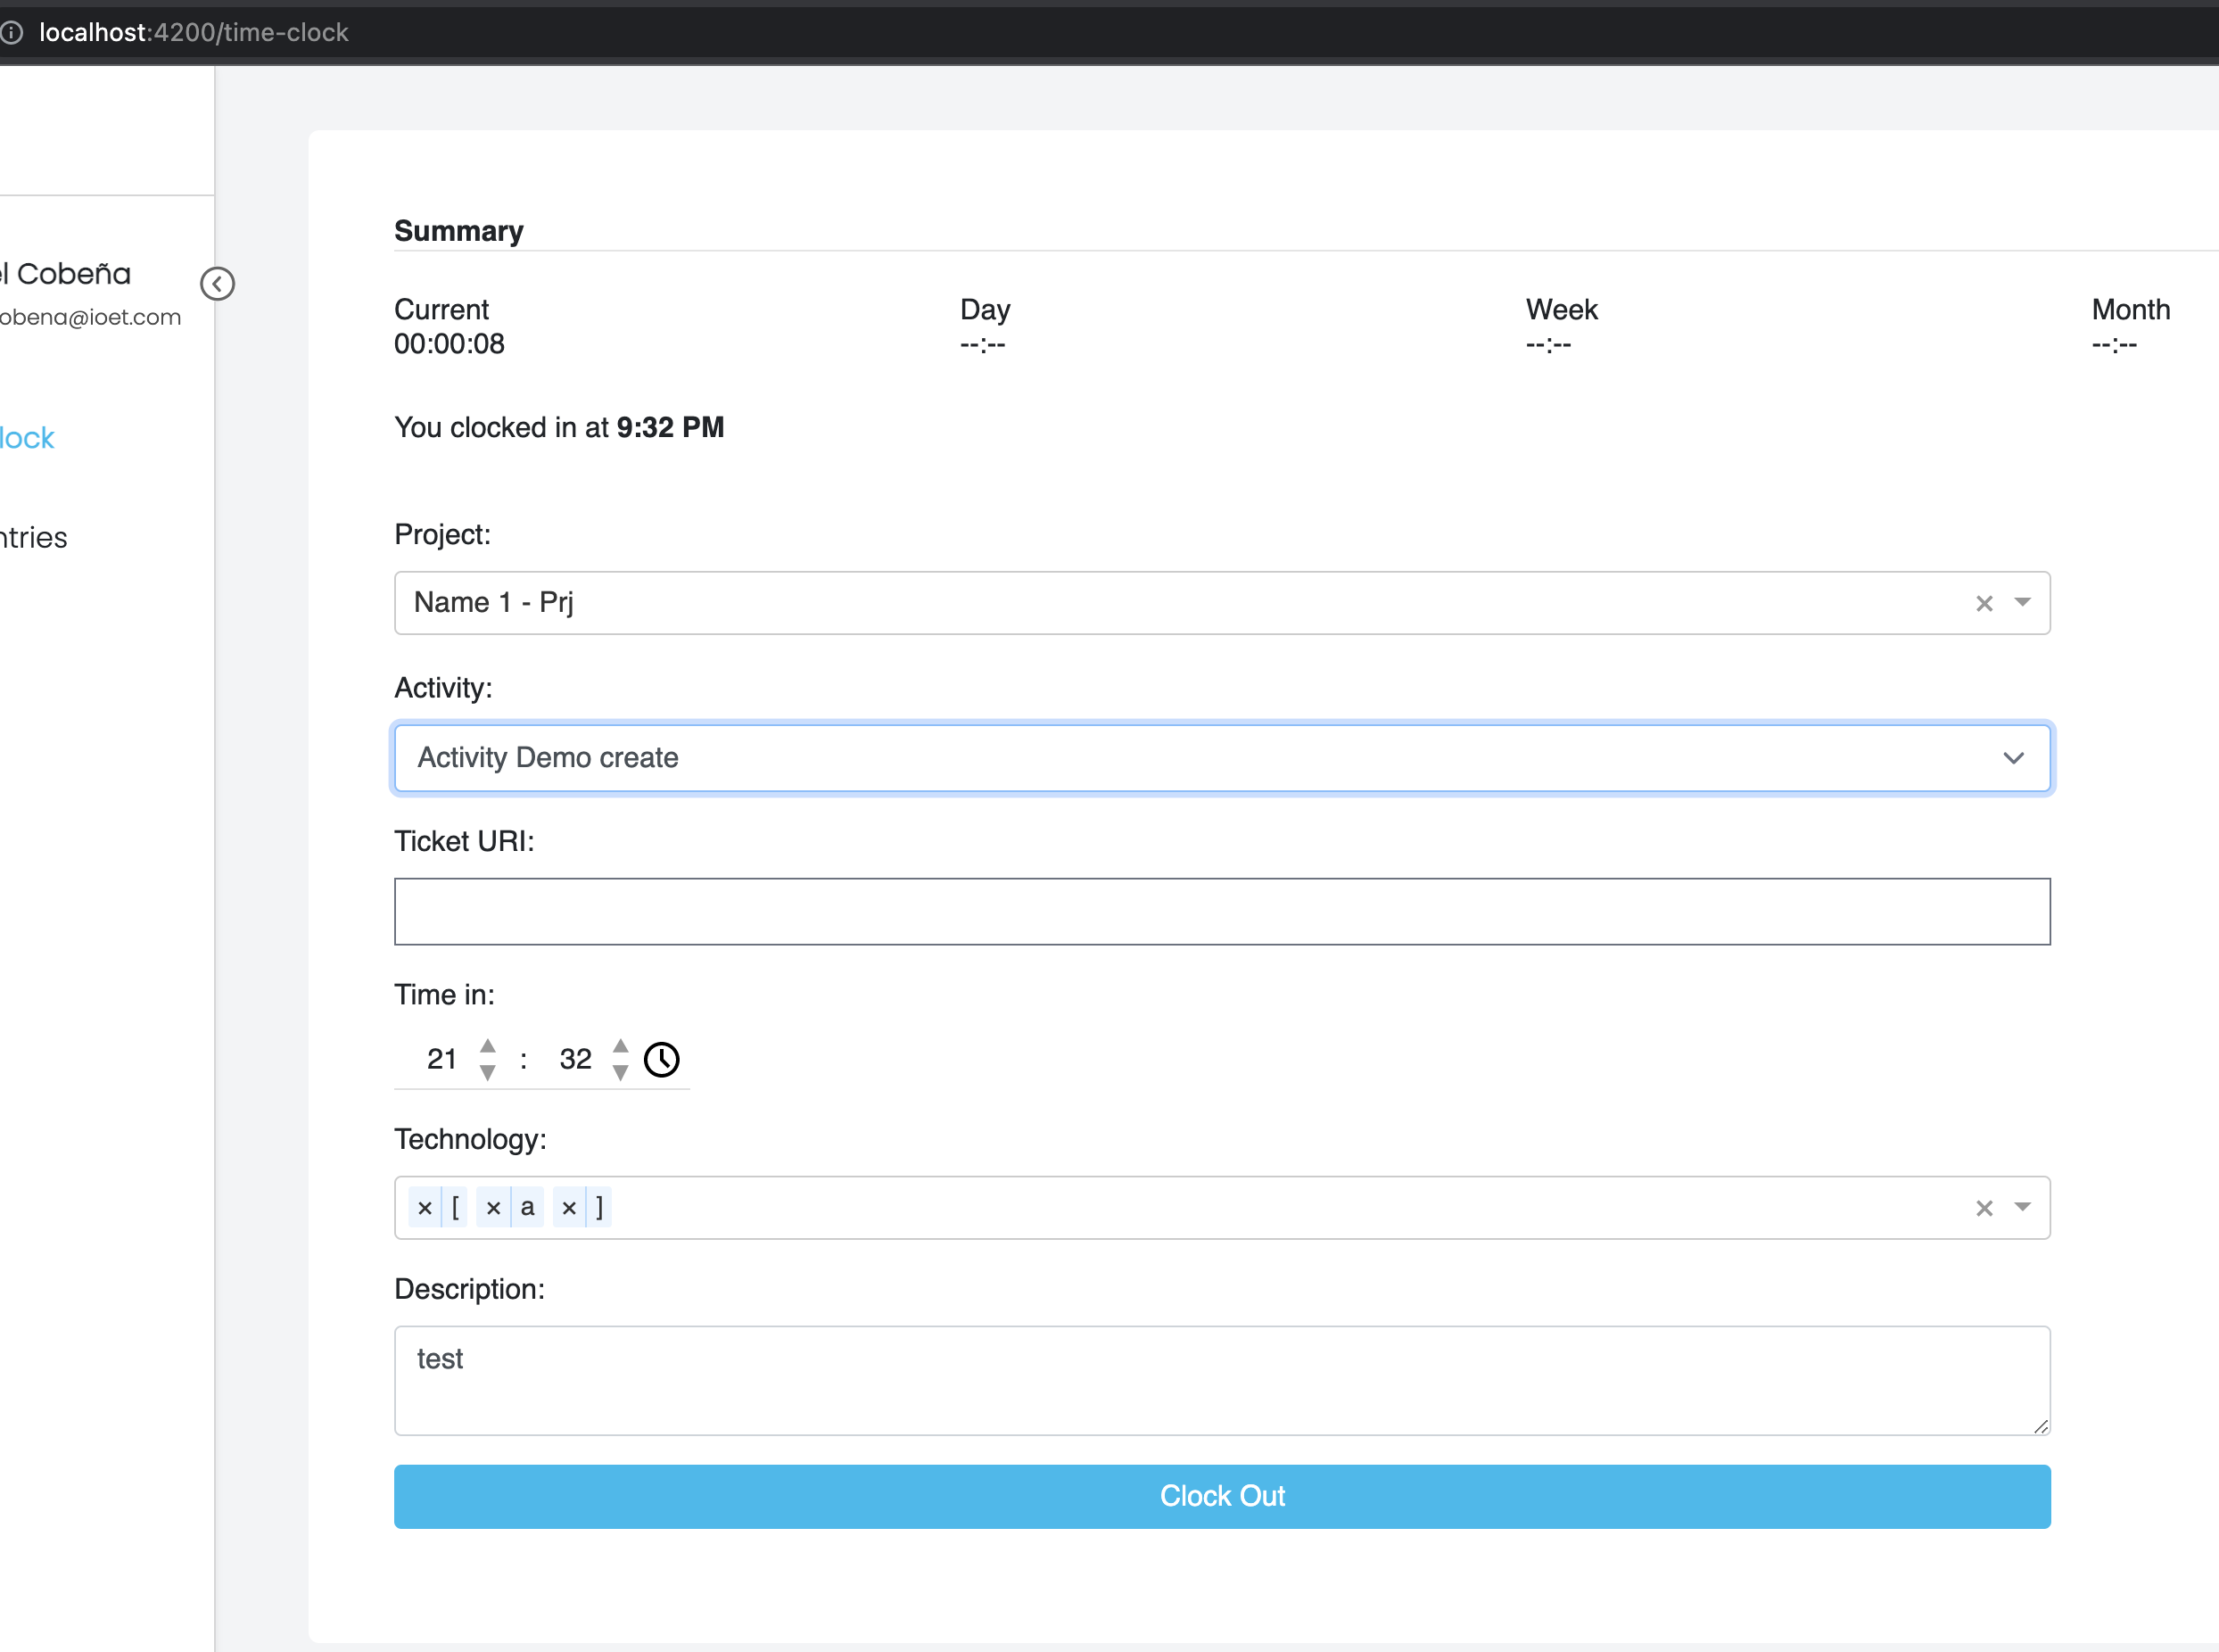Collapse the sidebar with the arrow icon
Screen dimensions: 2219x1652
tap(217, 284)
